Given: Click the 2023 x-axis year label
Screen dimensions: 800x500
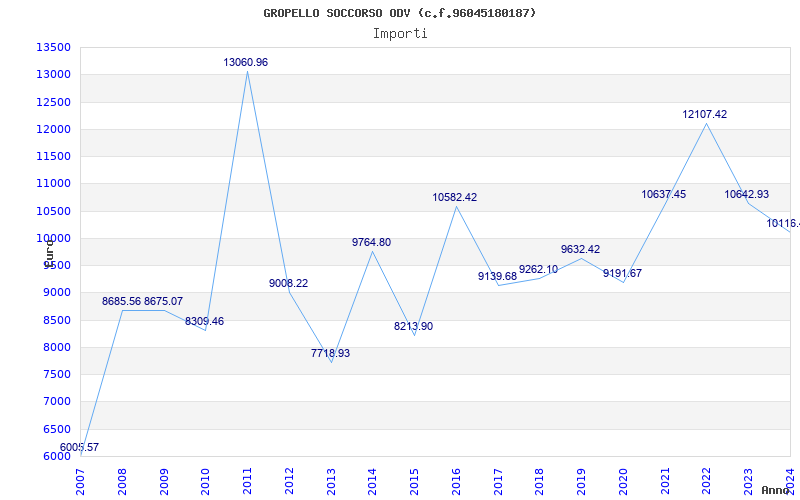Looking at the screenshot, I should pyautogui.click(x=748, y=482).
